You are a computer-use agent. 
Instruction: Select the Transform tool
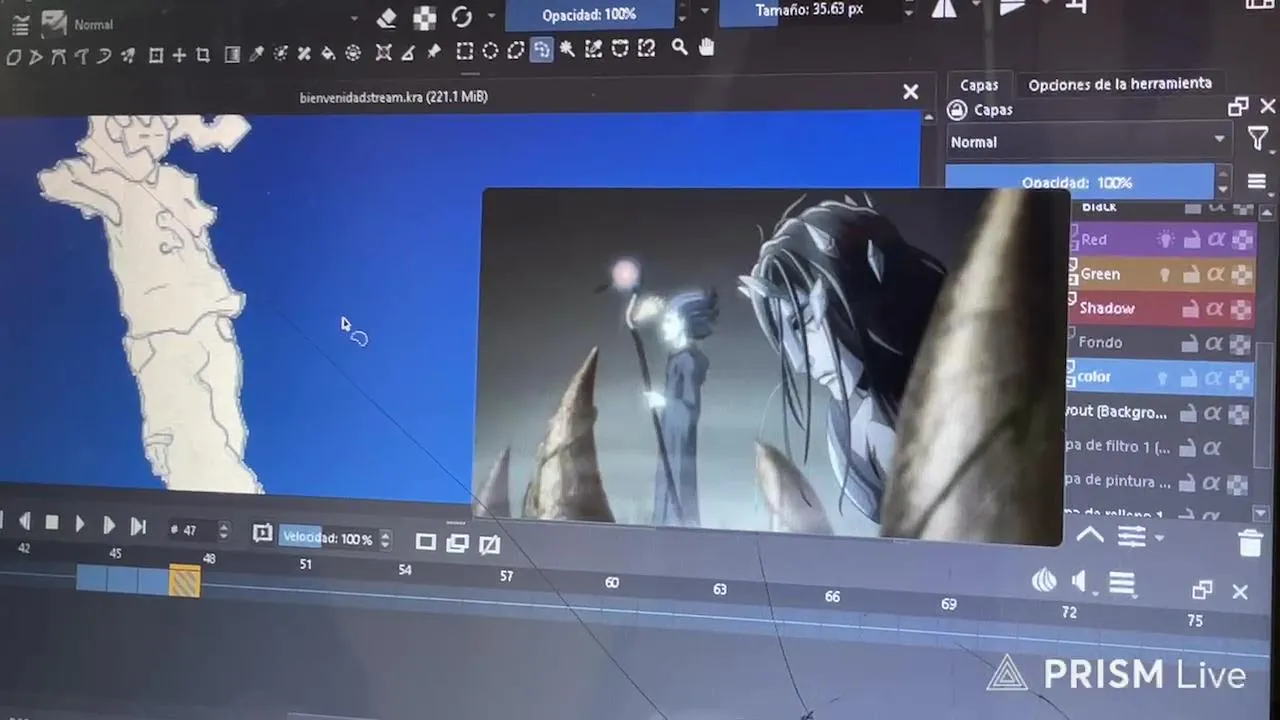click(156, 55)
